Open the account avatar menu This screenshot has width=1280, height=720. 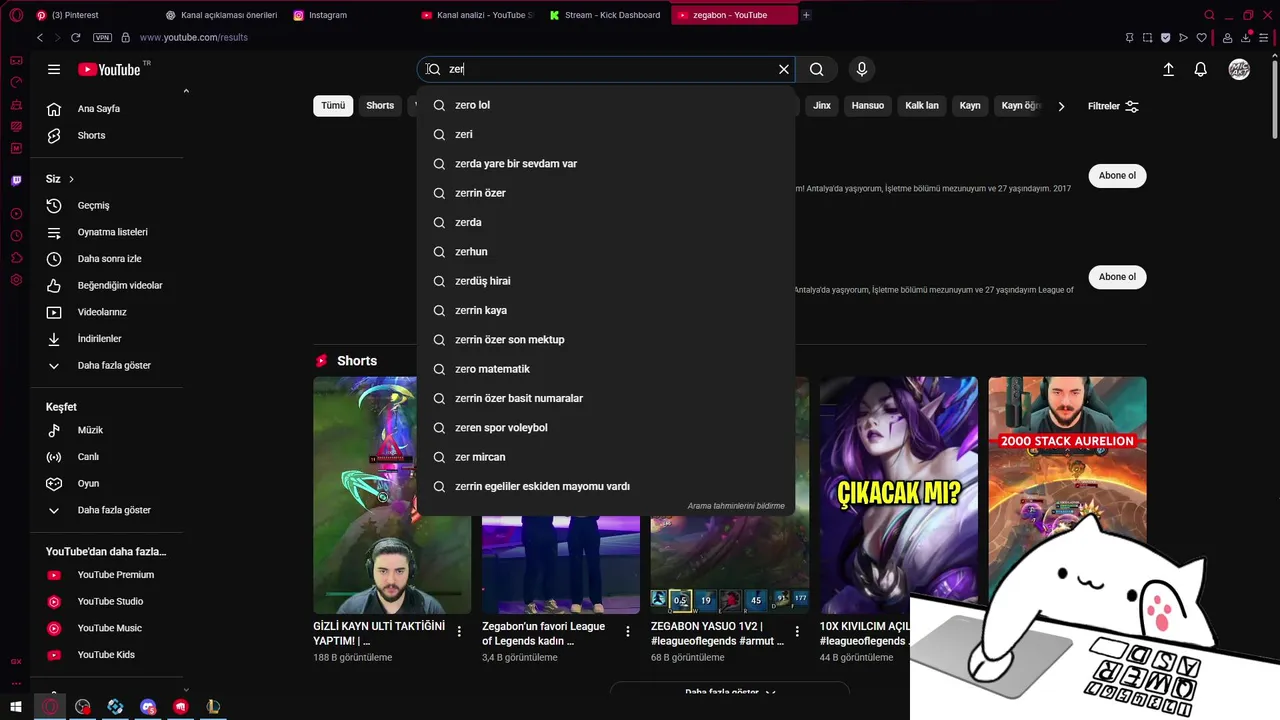(x=1239, y=69)
